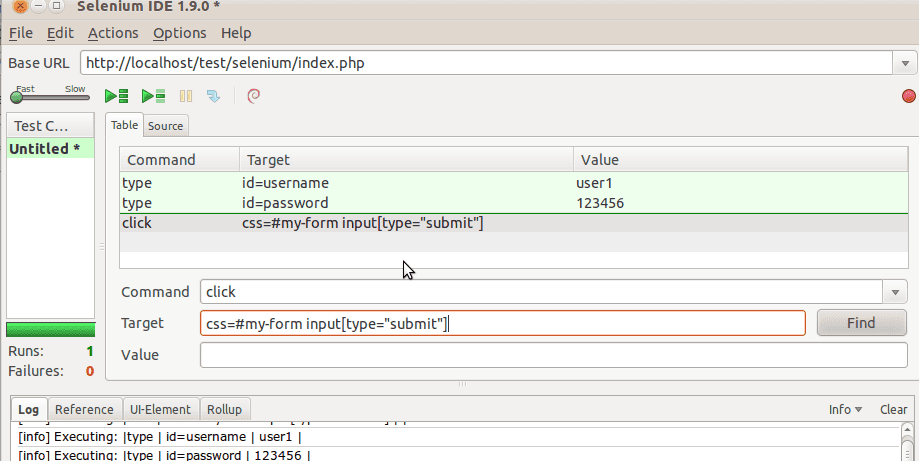Select the click css=#my-form command row
Viewport: 919px width, 461px height.
click(514, 223)
